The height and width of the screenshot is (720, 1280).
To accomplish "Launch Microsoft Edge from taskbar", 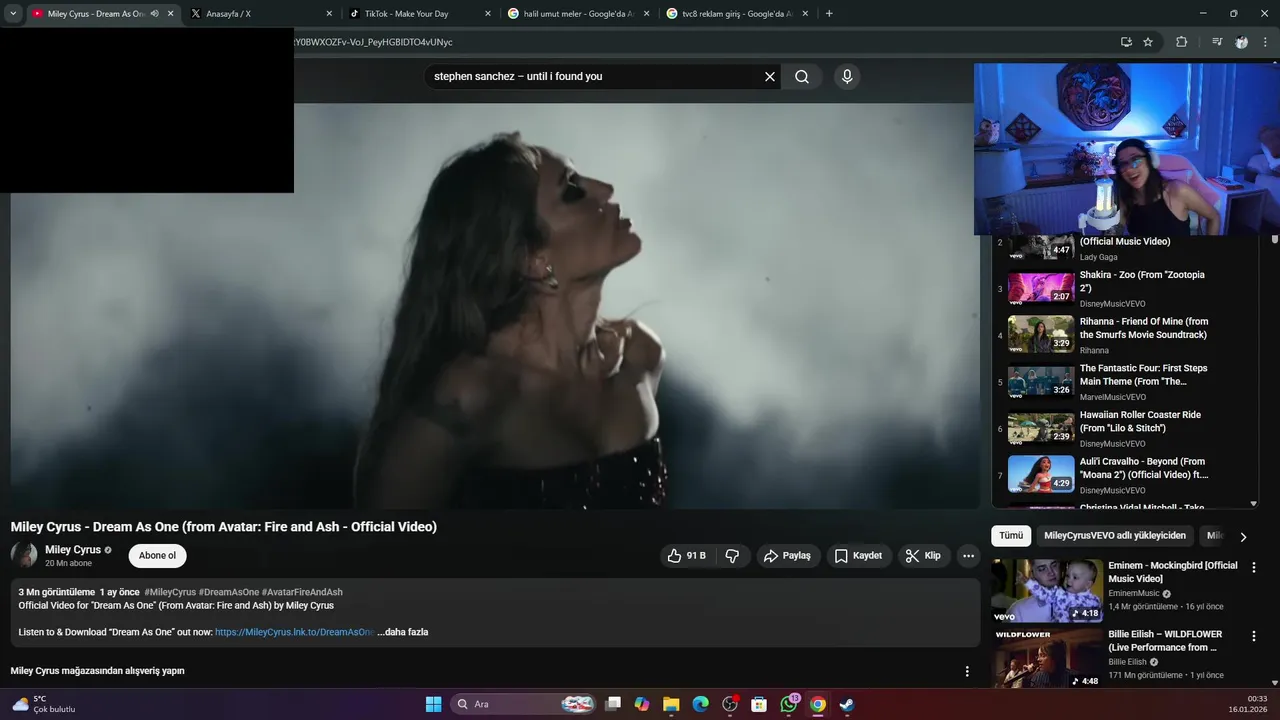I will pos(701,704).
